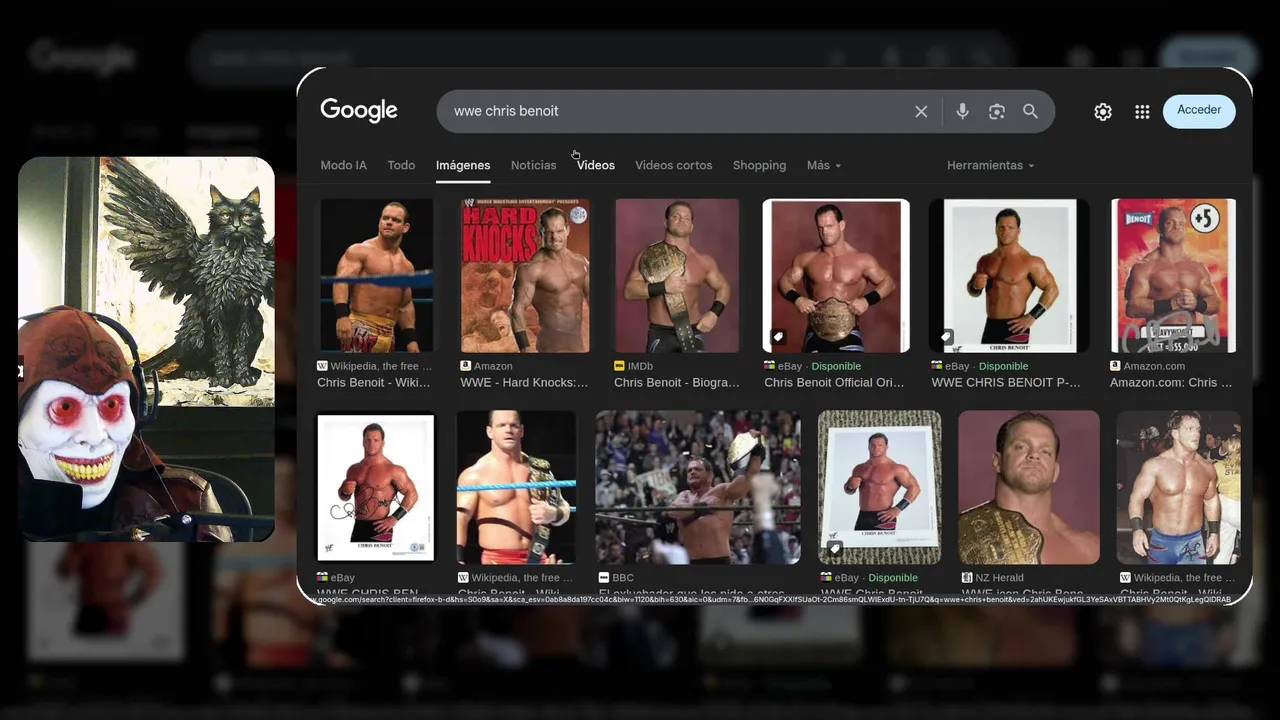The height and width of the screenshot is (720, 1280).
Task: Click 'Chris Benoit - Biogra...' title link
Action: click(x=677, y=382)
